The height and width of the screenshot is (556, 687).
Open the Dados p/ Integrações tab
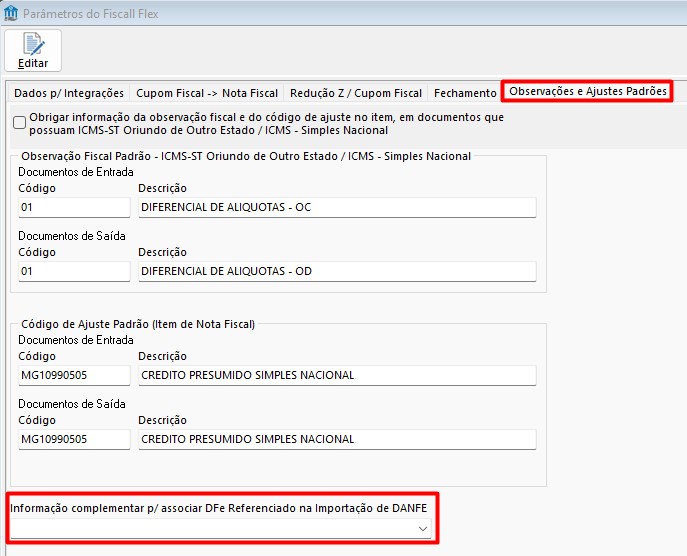[x=69, y=93]
